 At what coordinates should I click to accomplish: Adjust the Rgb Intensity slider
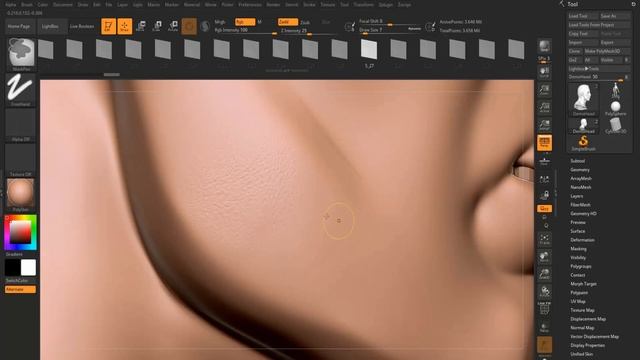coord(245,30)
